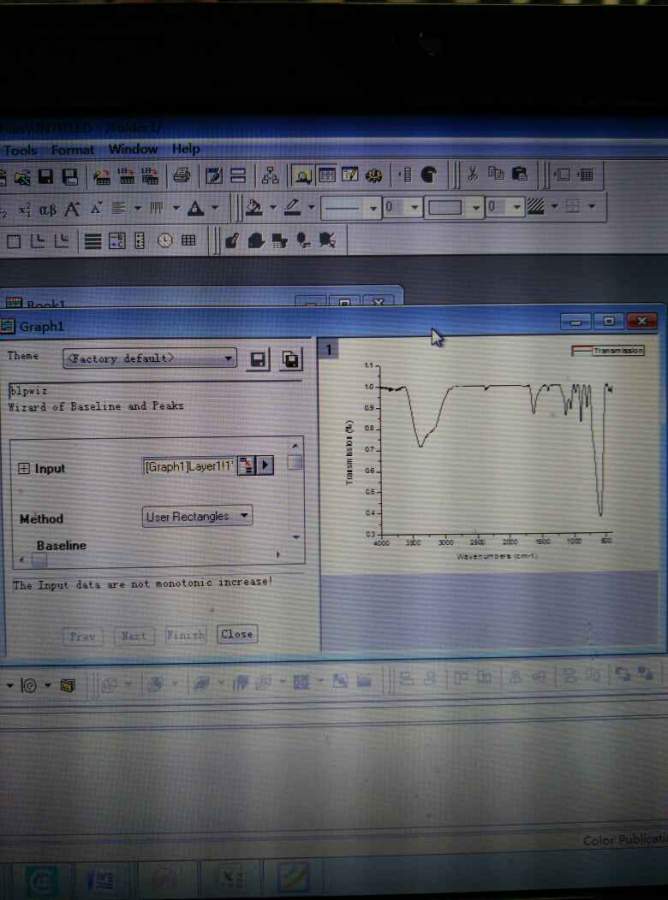Click the horizontal lines list icon
The width and height of the screenshot is (668, 900).
92,241
